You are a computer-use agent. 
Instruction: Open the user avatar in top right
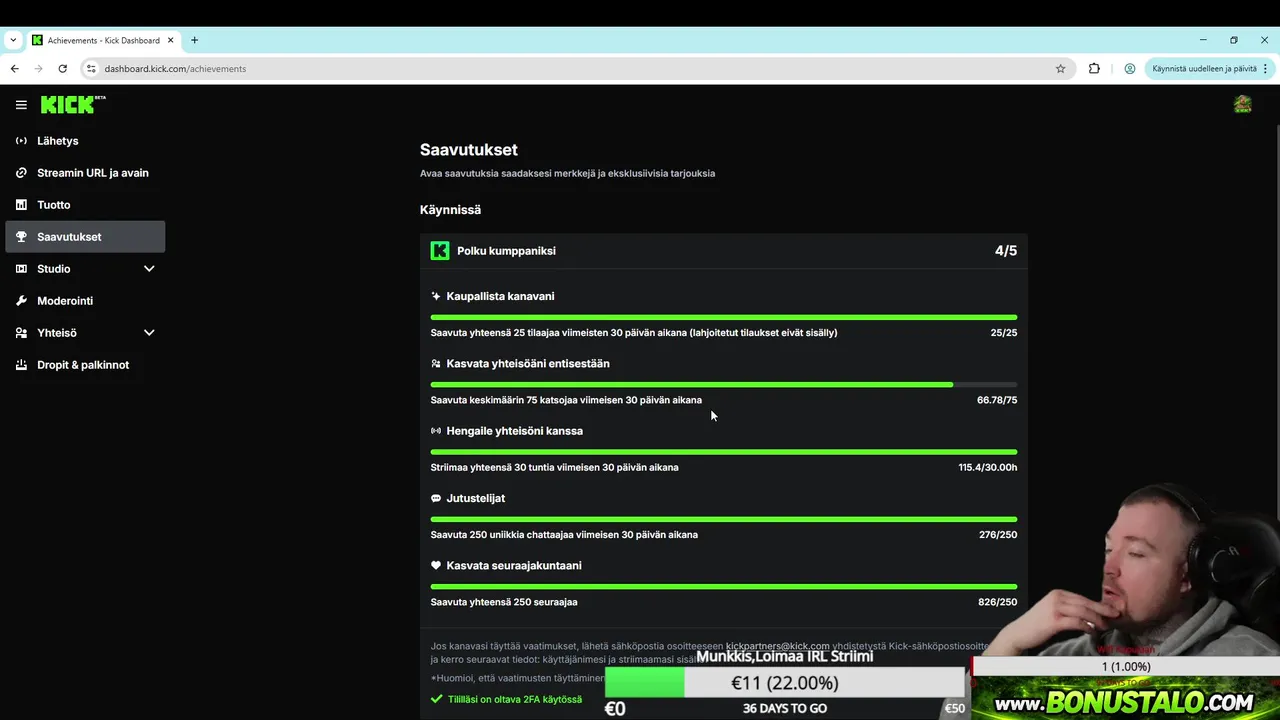coord(1242,104)
